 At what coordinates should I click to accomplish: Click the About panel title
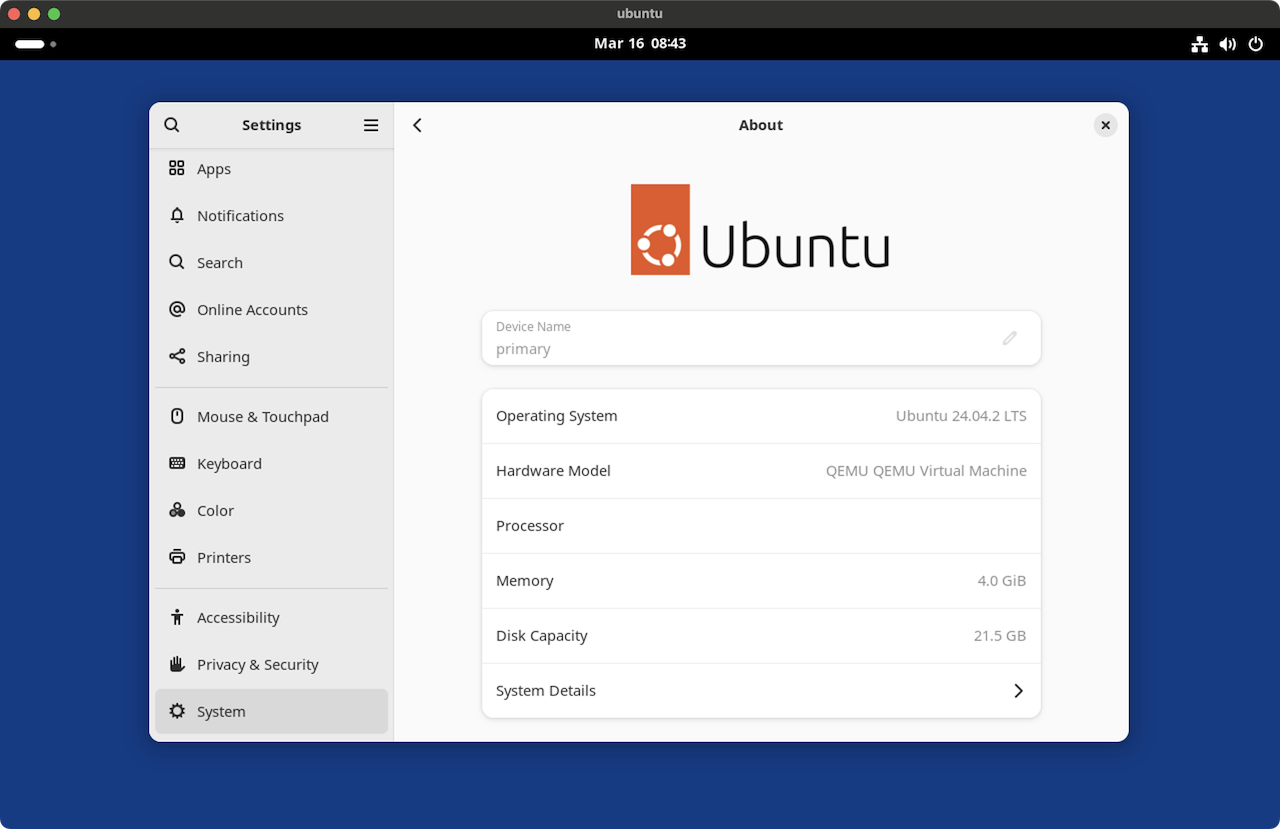coord(761,125)
